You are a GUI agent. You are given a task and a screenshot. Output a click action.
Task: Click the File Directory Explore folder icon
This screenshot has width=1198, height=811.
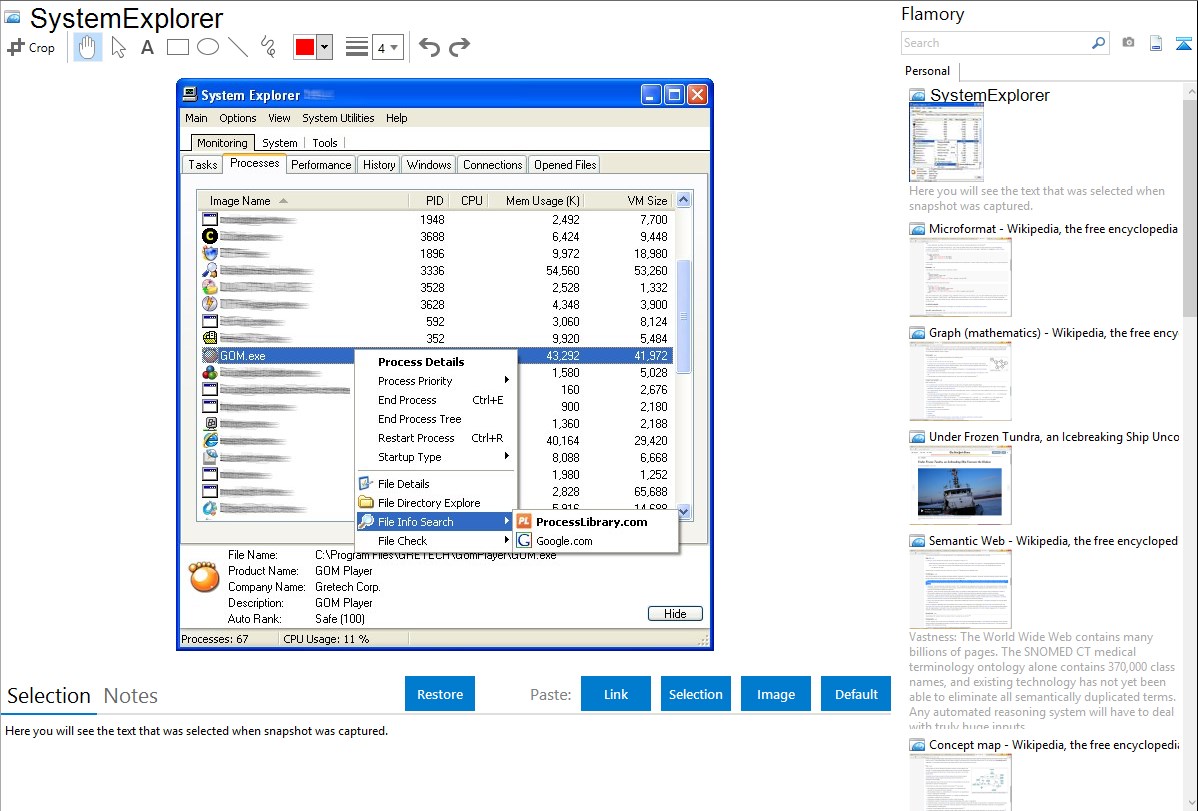pos(366,502)
